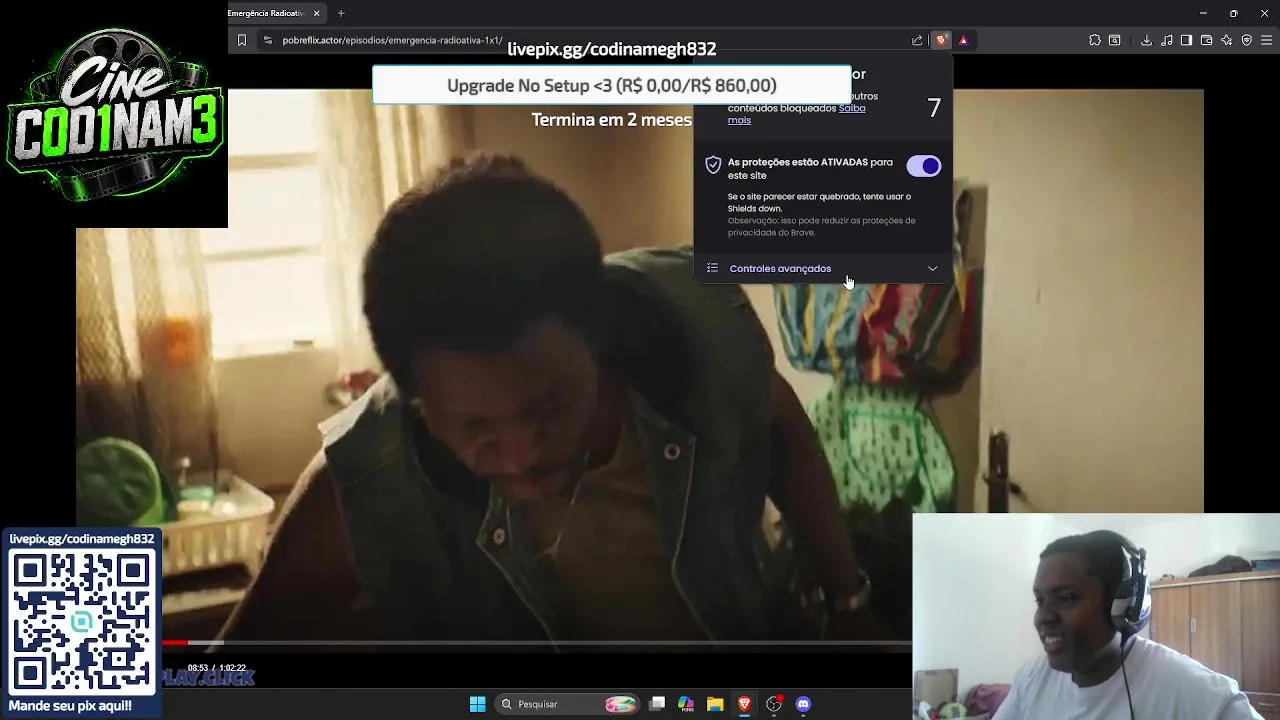Open Brave Rewards triangle icon
The height and width of the screenshot is (720, 1280).
click(x=963, y=40)
